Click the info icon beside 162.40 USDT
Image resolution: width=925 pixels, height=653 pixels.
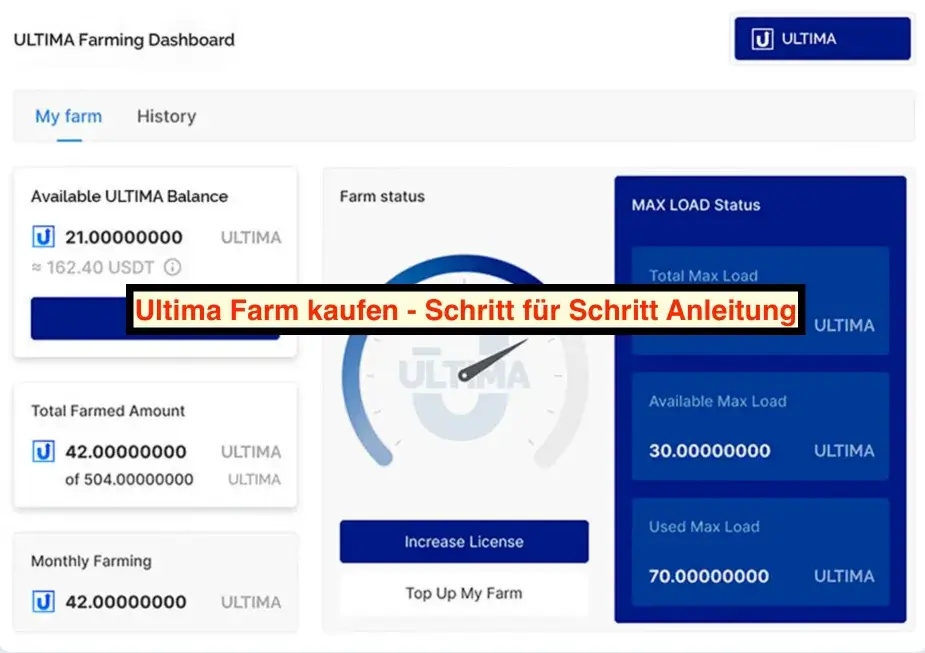(x=172, y=267)
